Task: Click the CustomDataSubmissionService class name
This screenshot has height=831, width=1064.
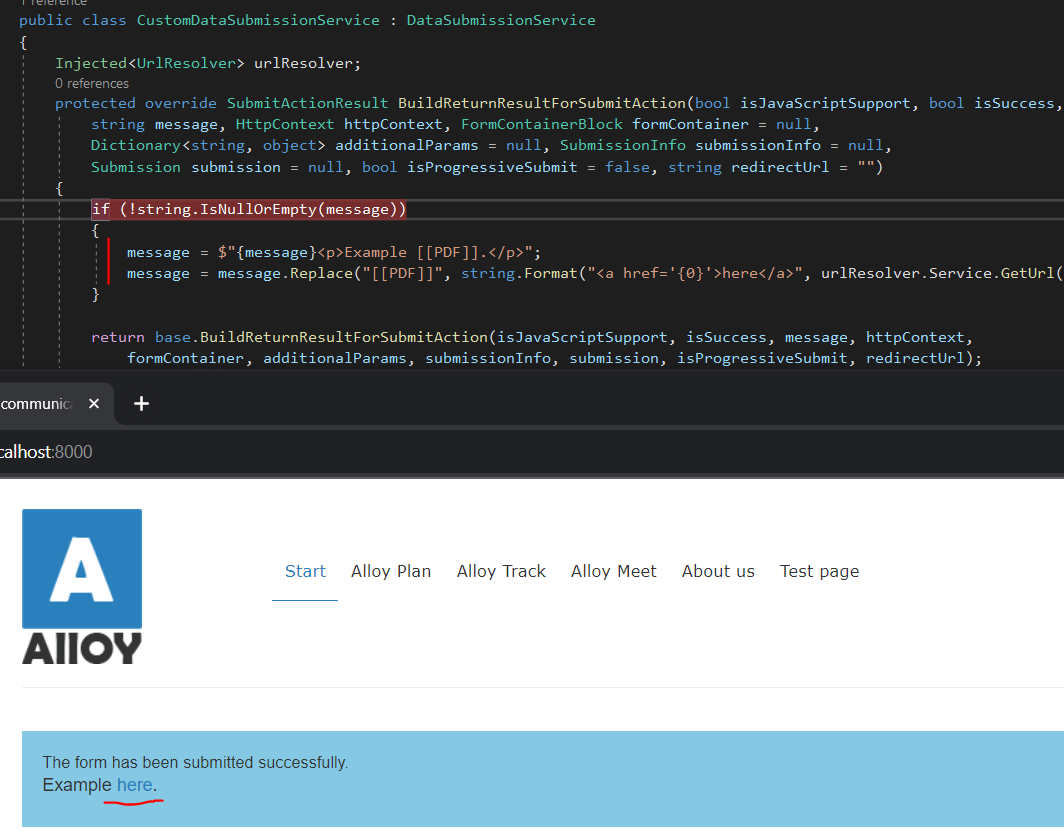Action: 258,20
